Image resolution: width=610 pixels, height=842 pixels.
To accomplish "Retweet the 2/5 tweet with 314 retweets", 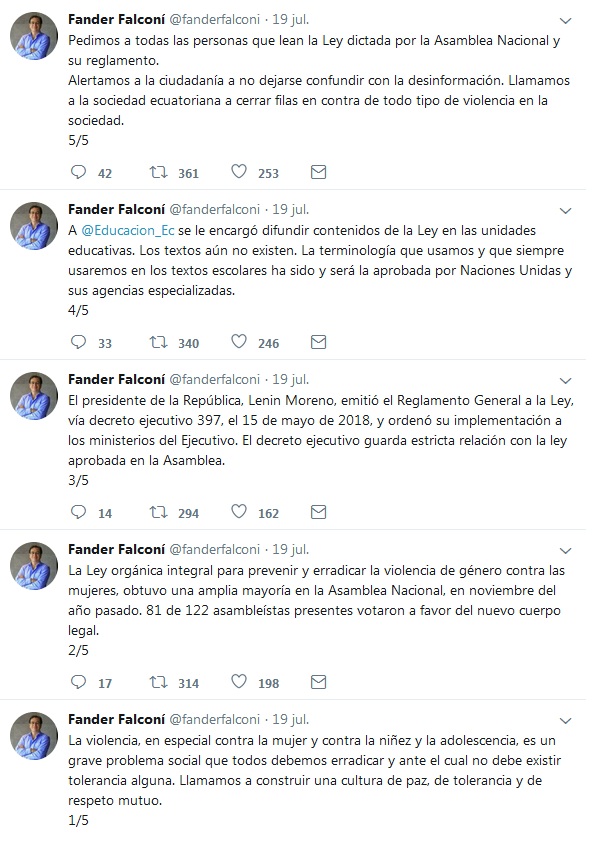I will click(x=157, y=683).
